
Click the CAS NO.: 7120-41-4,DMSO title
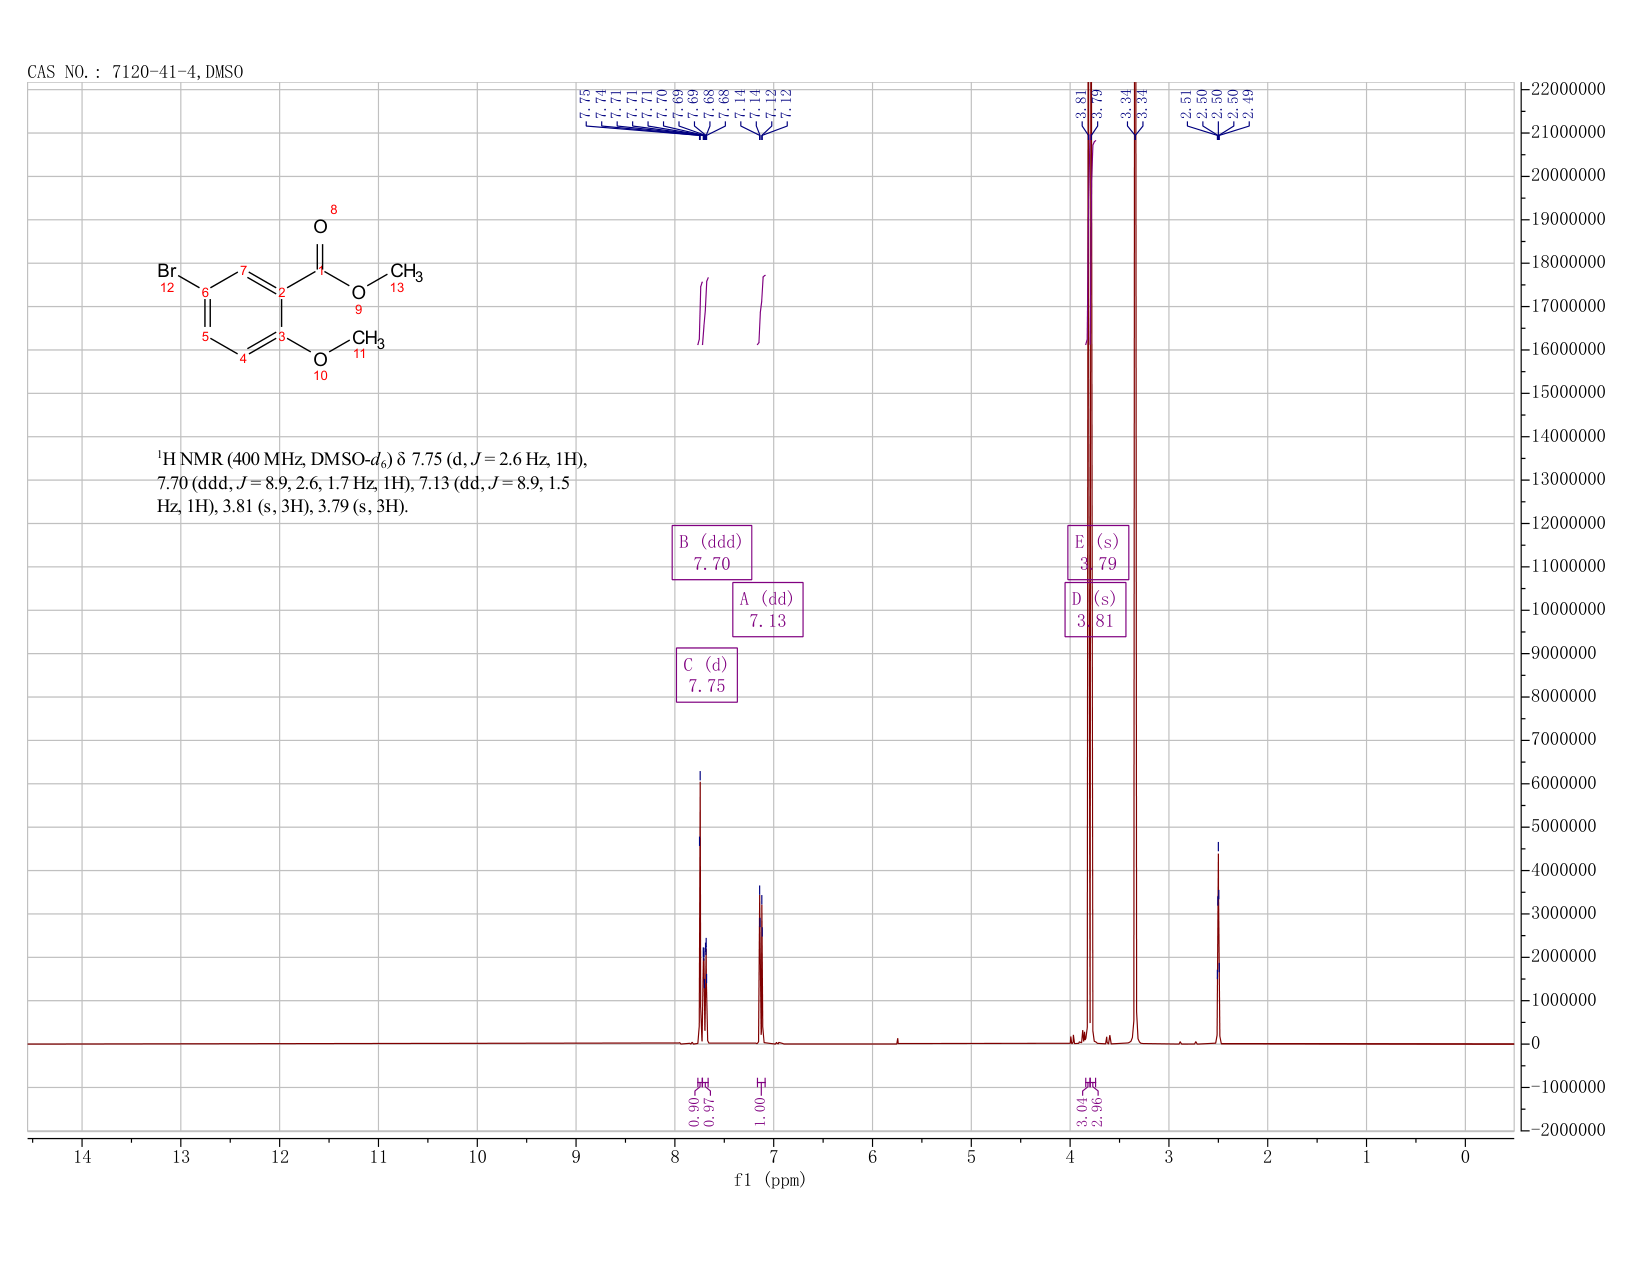click(135, 72)
